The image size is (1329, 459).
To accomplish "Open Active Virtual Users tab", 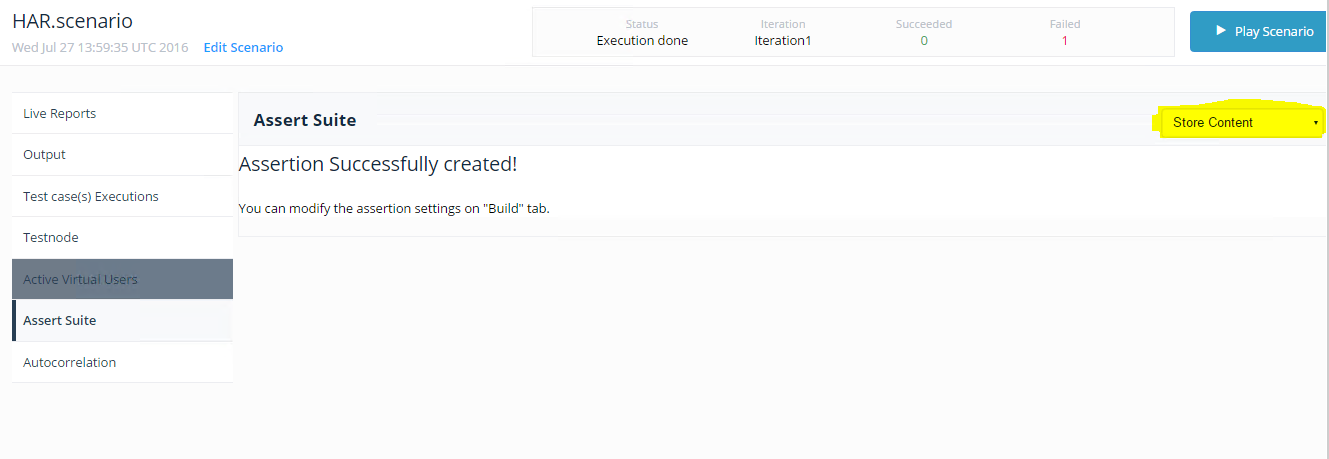I will [122, 279].
